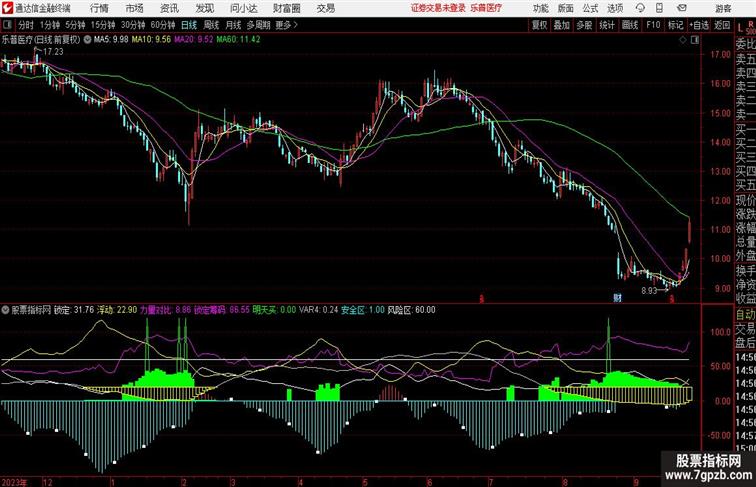Toggle the side panel icon beside the diamond
The width and height of the screenshot is (756, 487).
pos(695,40)
